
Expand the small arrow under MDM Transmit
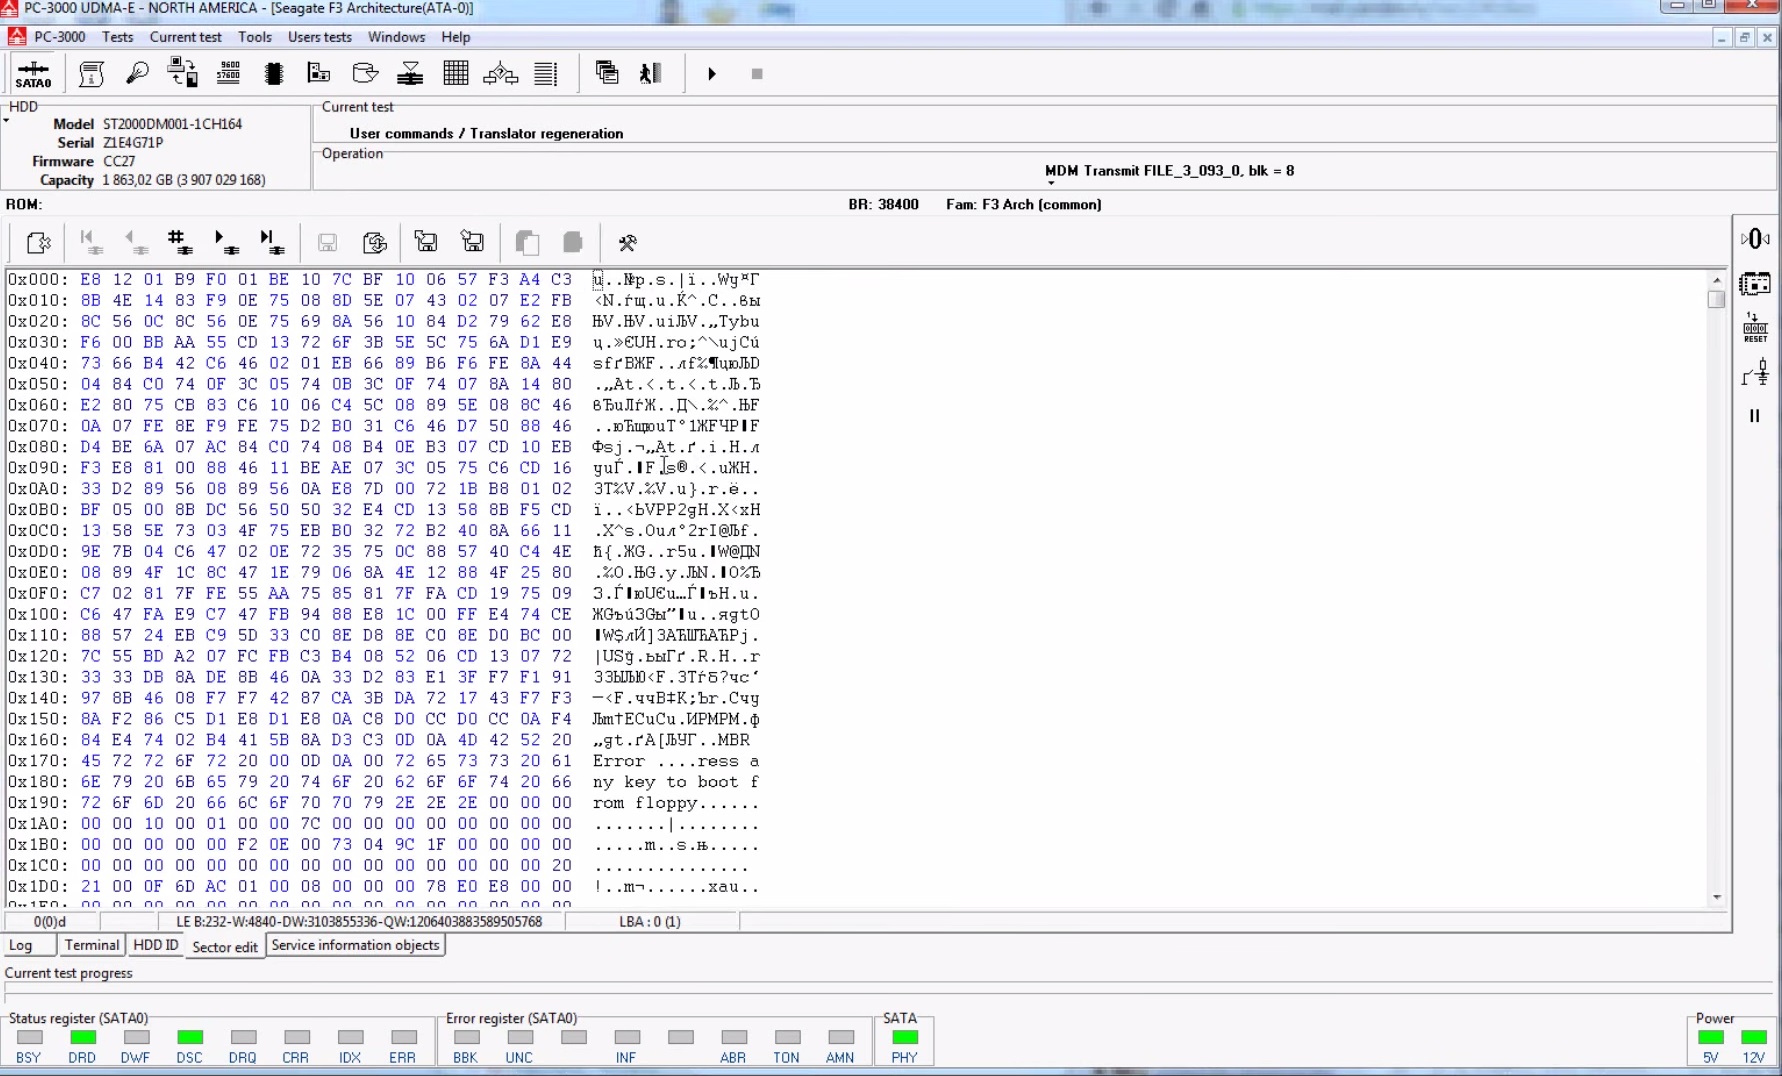pos(1051,183)
